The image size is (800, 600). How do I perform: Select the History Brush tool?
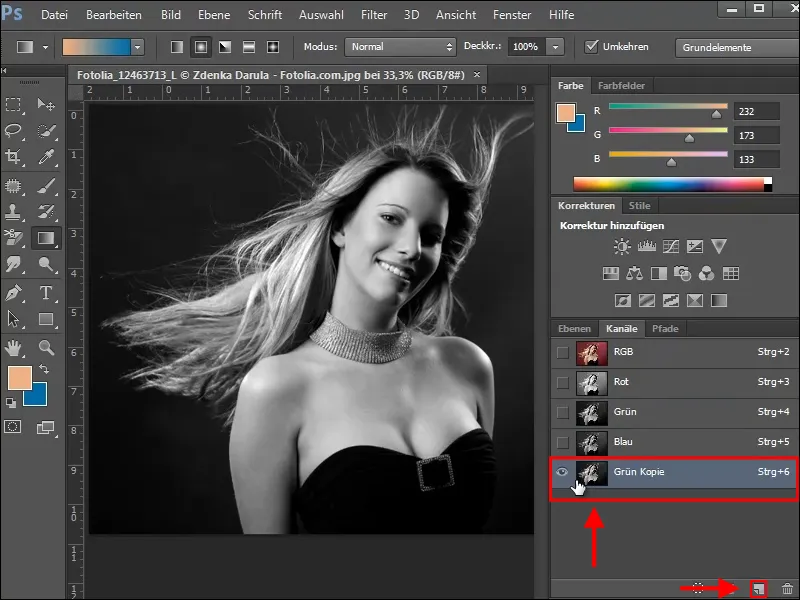(46, 211)
